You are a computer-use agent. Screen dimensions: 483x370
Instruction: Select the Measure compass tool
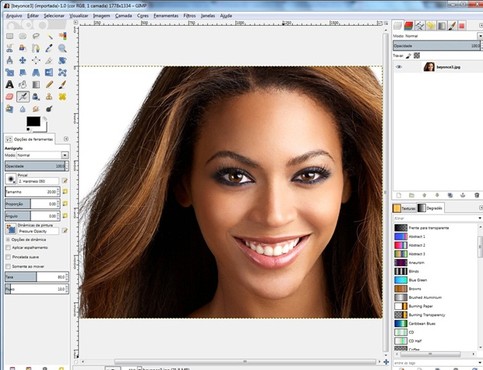(9, 60)
